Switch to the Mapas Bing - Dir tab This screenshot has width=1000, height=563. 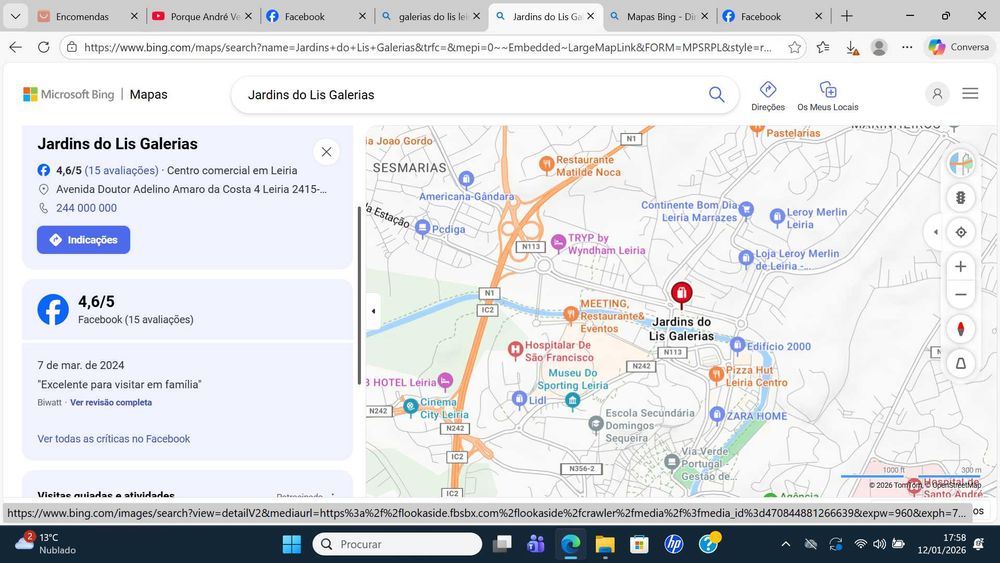pos(659,16)
